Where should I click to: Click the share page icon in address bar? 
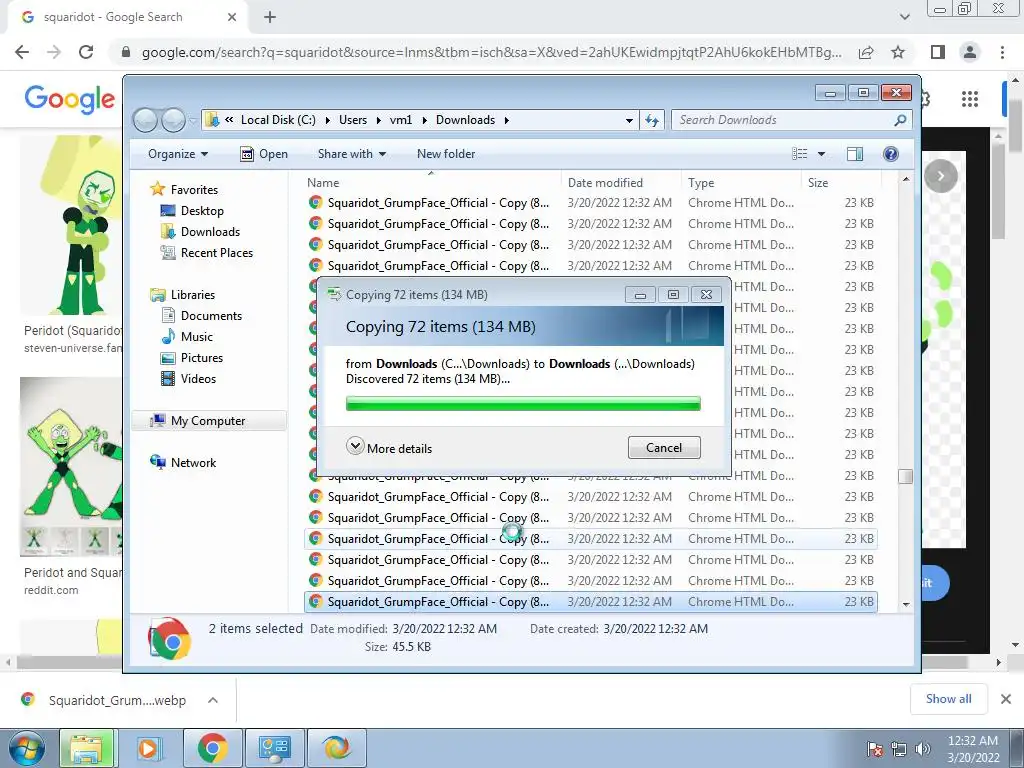866,52
